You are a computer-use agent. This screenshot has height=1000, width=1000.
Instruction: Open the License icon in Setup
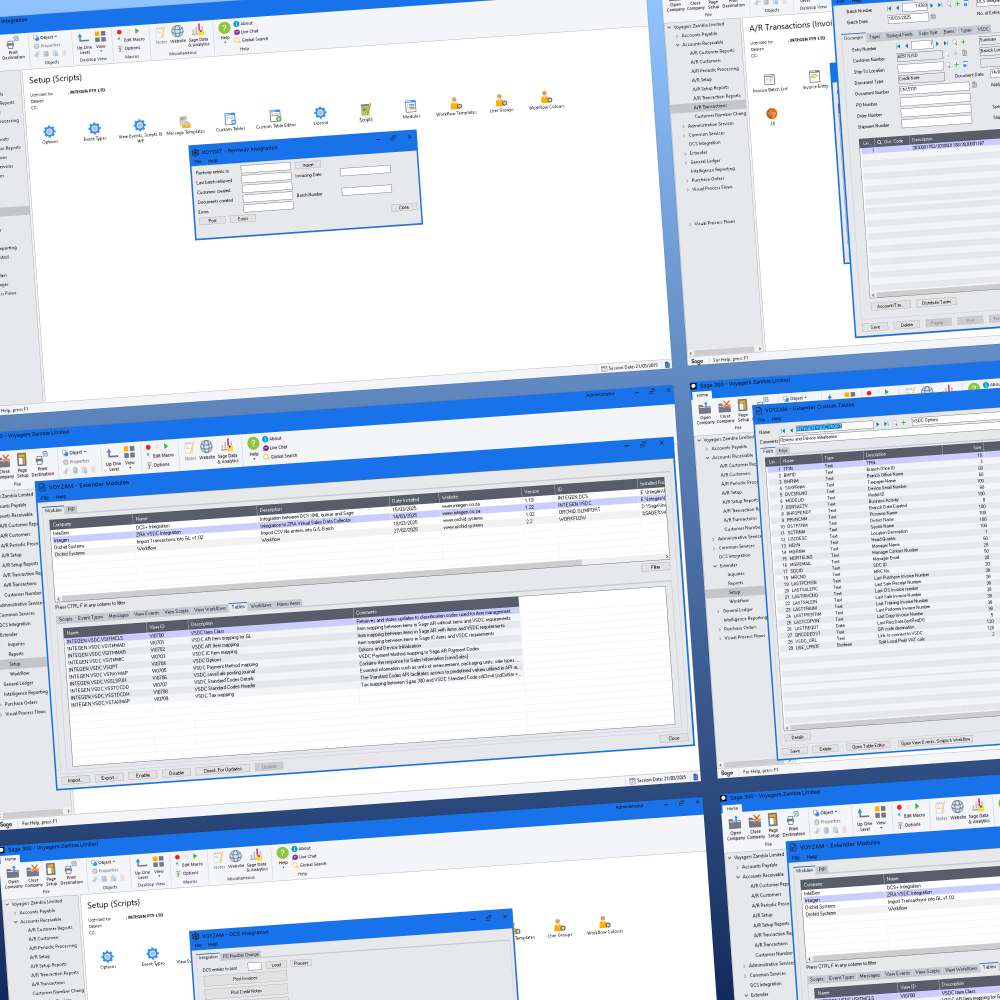(x=320, y=114)
